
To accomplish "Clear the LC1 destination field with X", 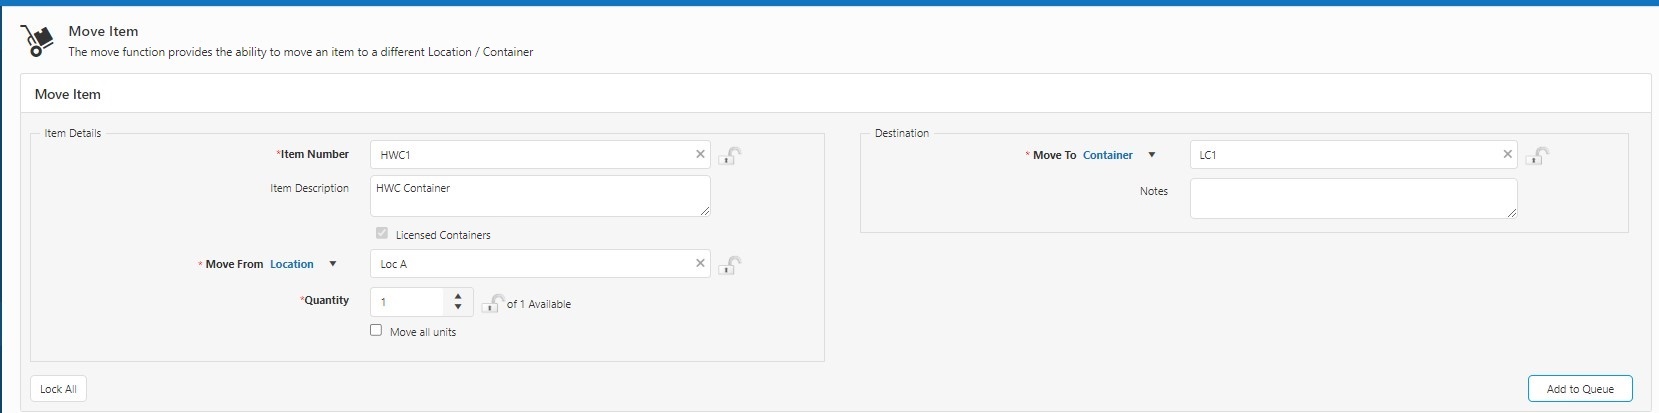I will (1507, 154).
